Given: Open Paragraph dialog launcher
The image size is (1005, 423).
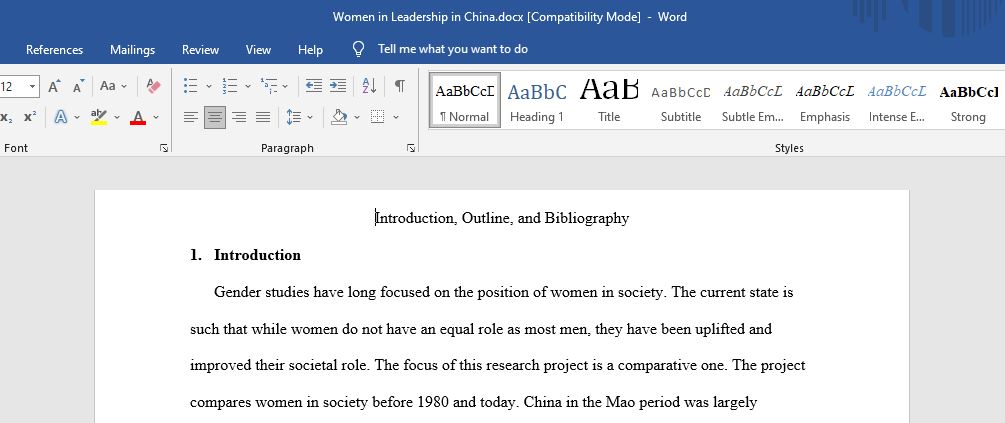Looking at the screenshot, I should tap(411, 148).
